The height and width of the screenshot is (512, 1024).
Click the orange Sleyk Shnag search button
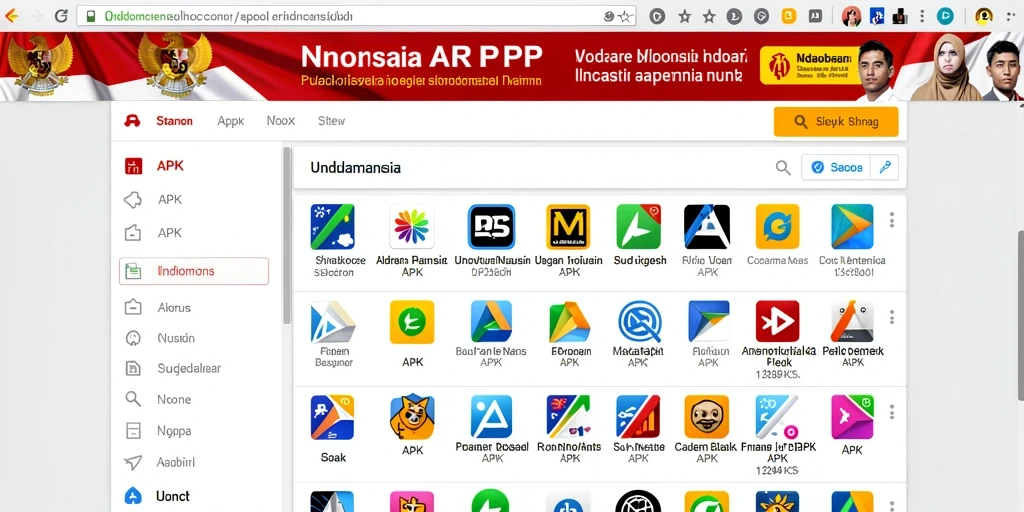click(x=836, y=121)
